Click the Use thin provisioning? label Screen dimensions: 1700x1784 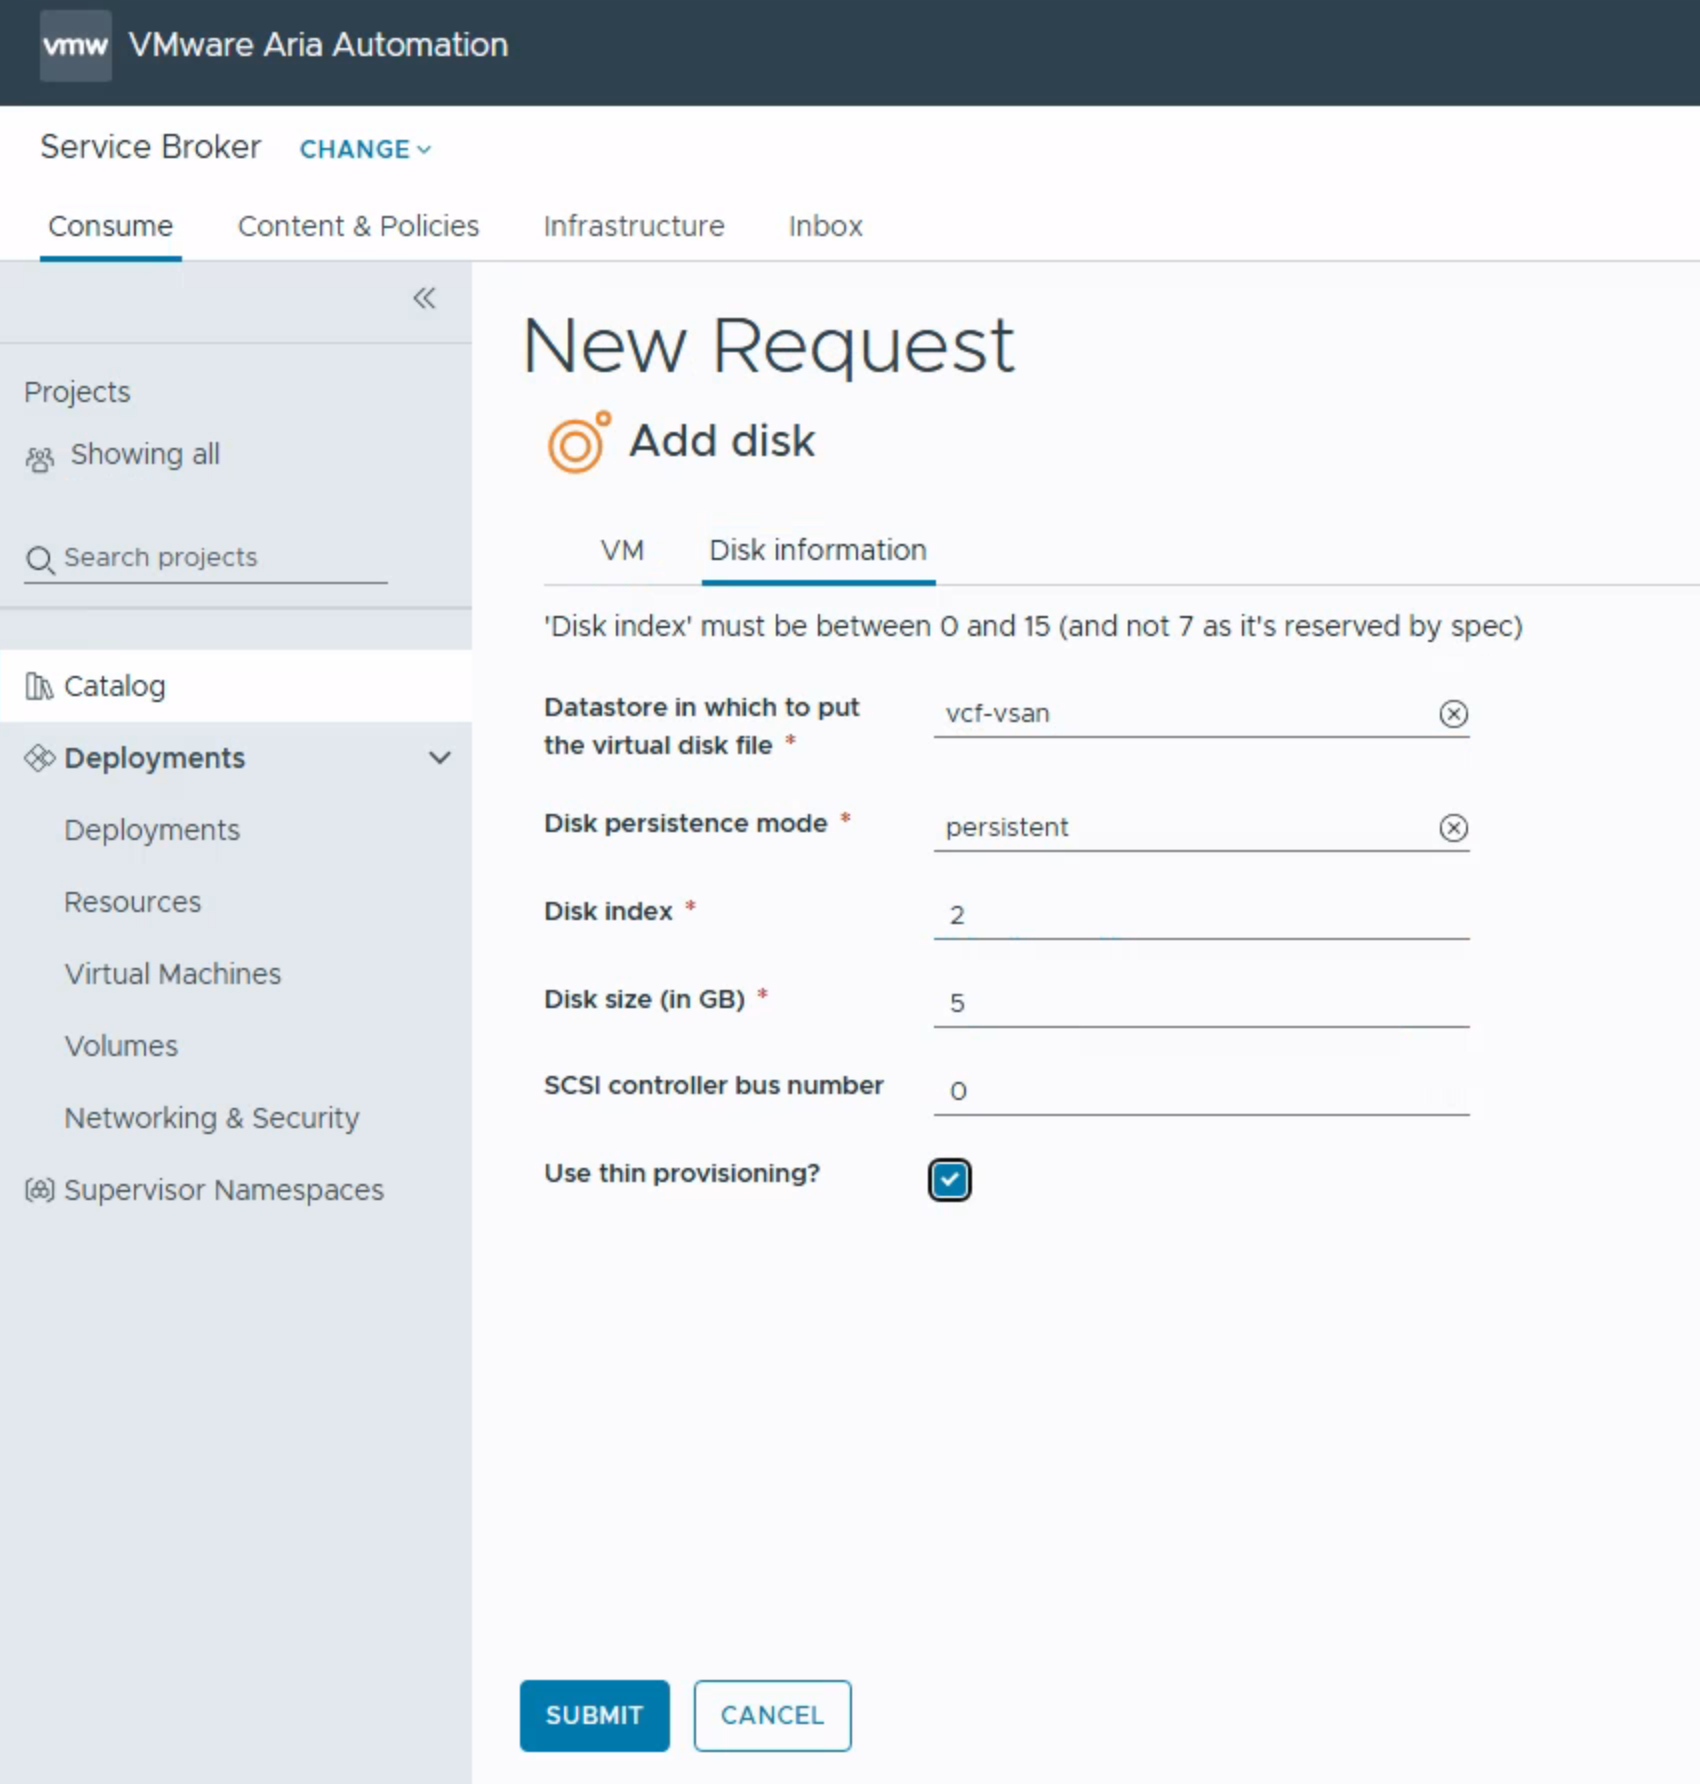(x=682, y=1173)
